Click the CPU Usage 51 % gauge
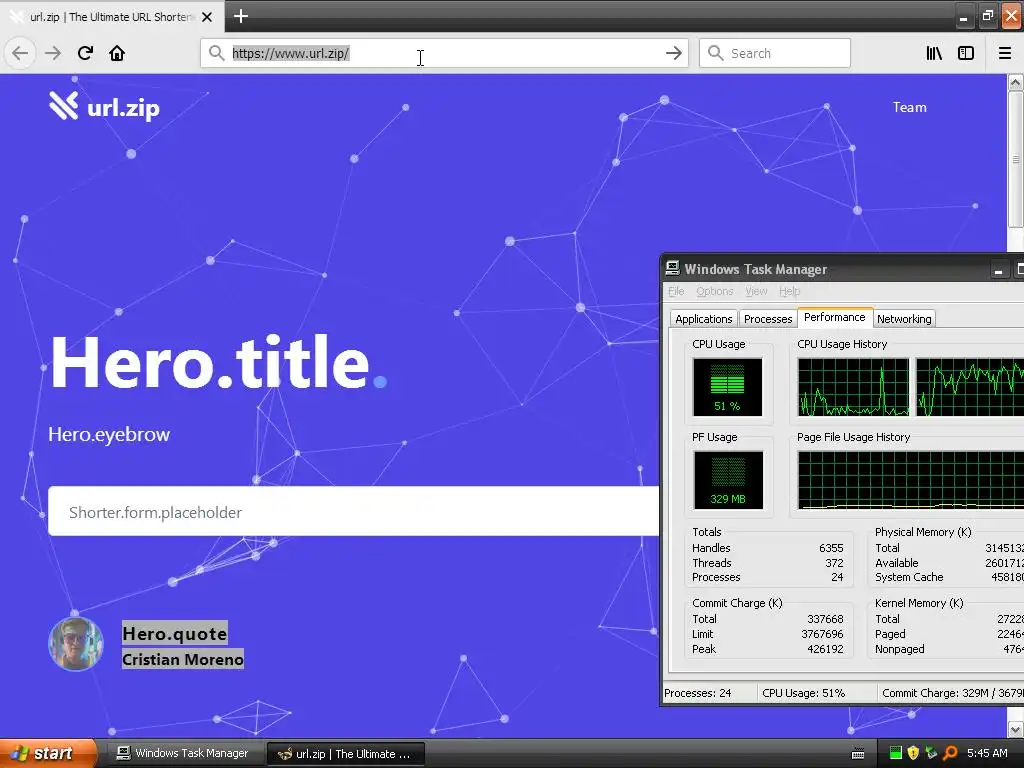Viewport: 1024px width, 768px height. pyautogui.click(x=727, y=387)
